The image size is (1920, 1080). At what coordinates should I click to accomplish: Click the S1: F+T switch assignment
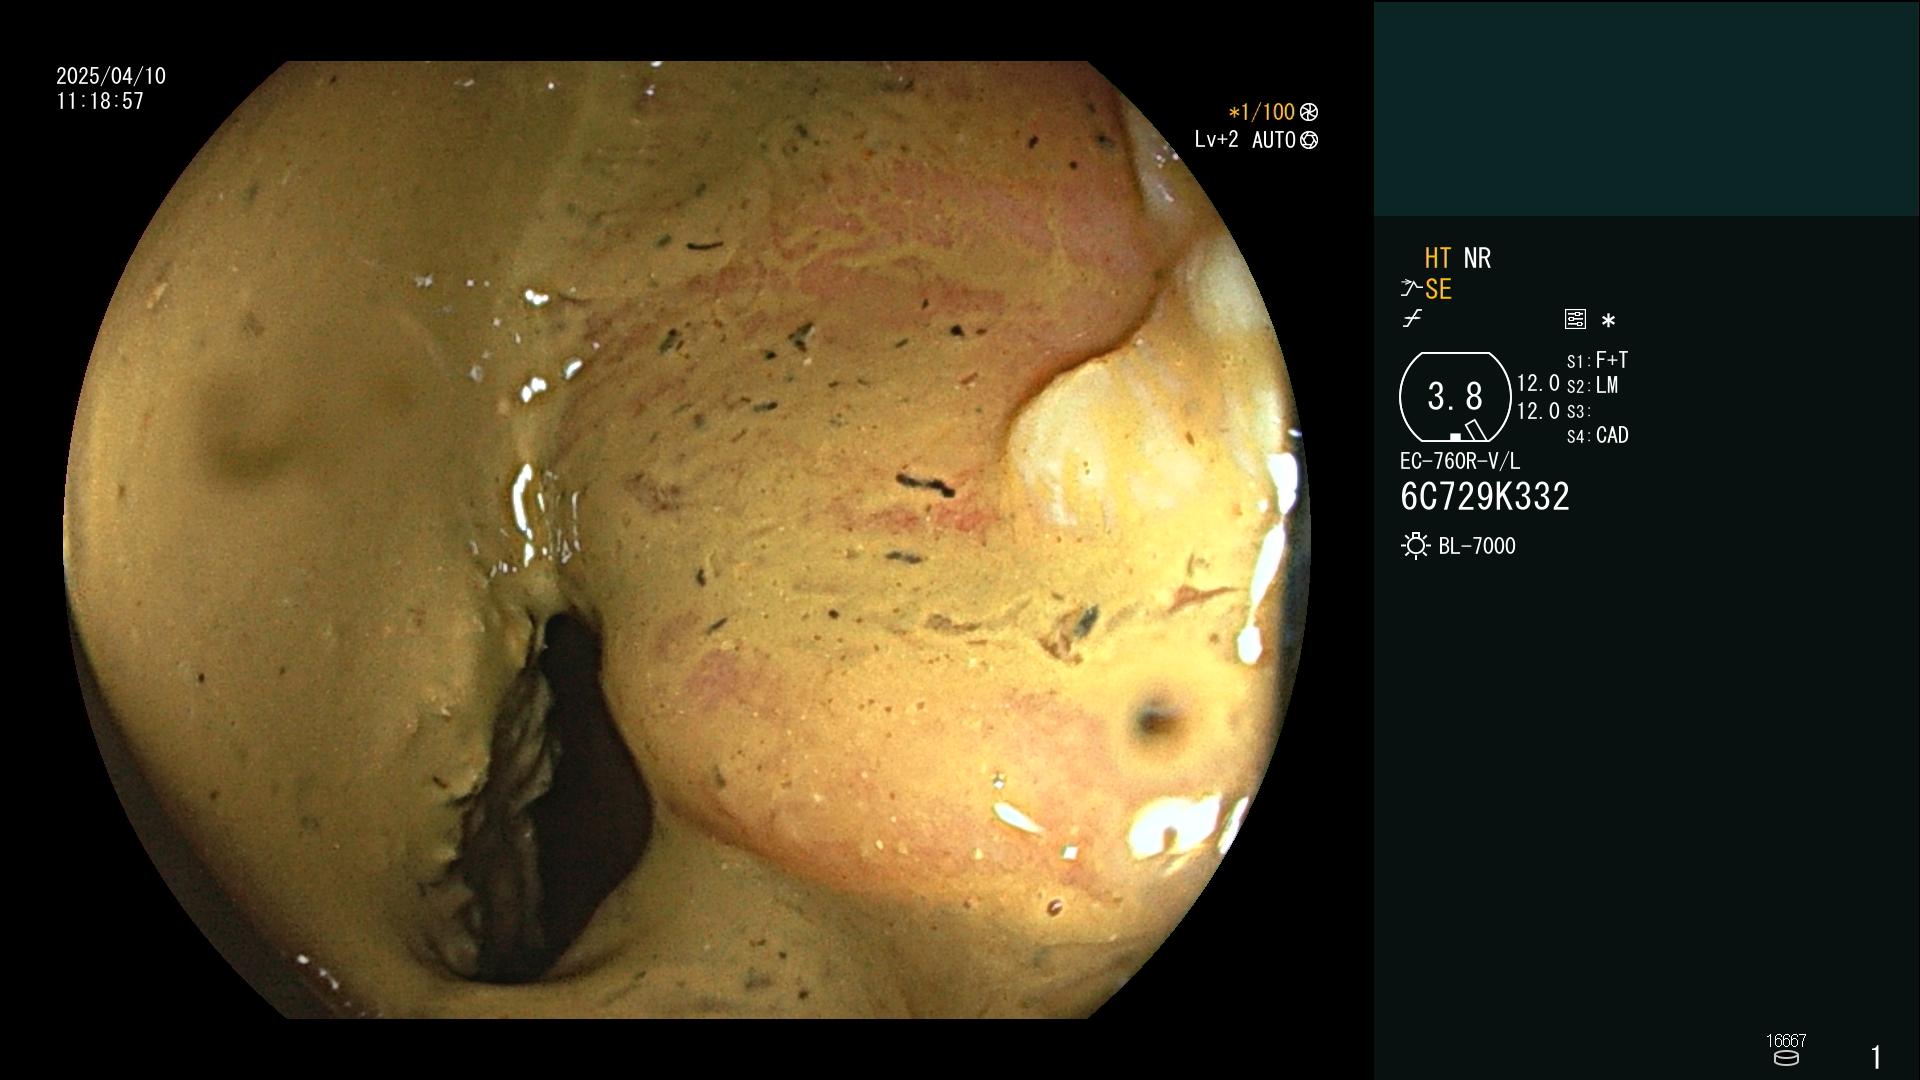pos(1597,360)
